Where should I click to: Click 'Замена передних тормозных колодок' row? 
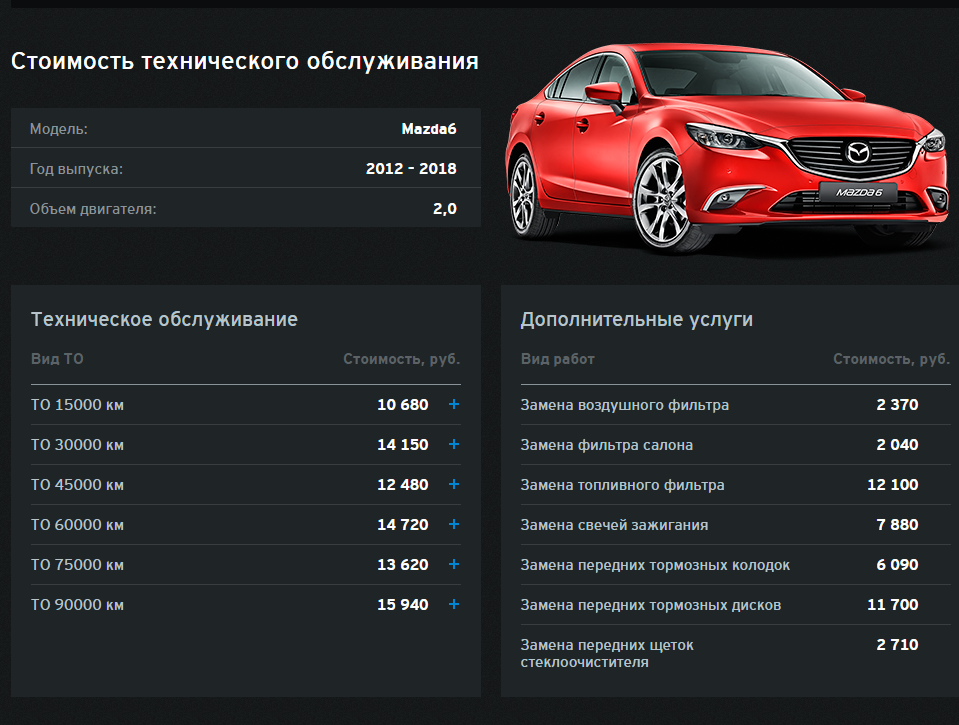click(x=735, y=565)
